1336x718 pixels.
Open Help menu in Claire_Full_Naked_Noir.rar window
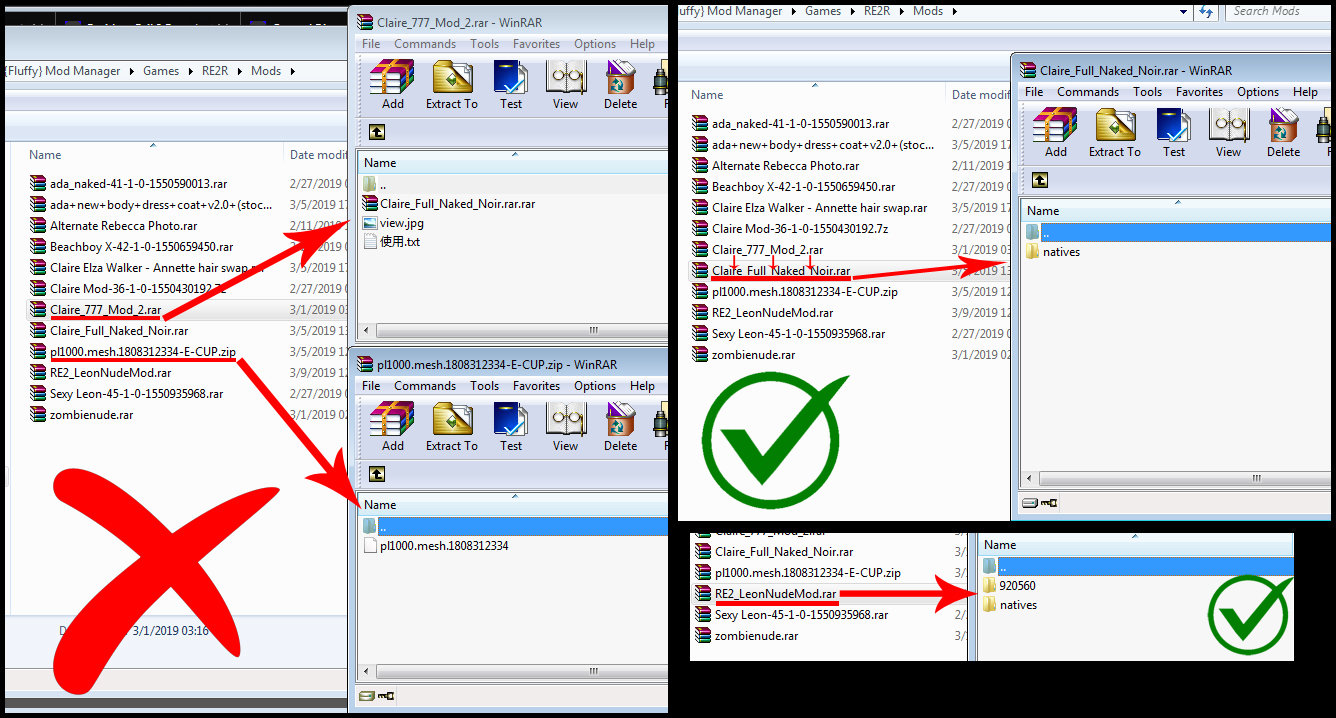[x=1305, y=92]
